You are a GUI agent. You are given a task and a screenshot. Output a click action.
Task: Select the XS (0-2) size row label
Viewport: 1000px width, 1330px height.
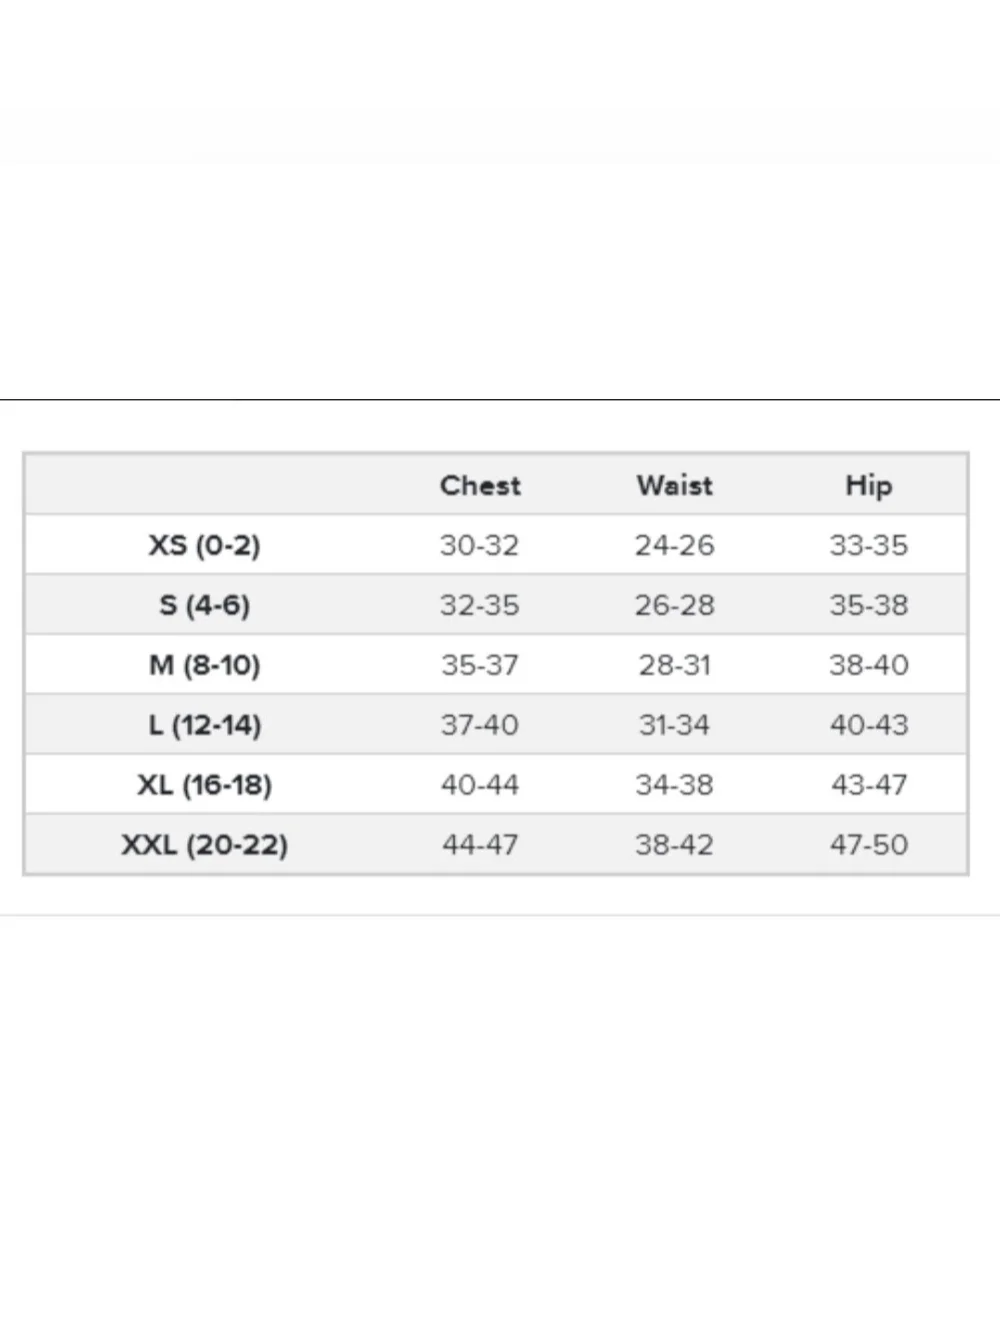pos(204,545)
